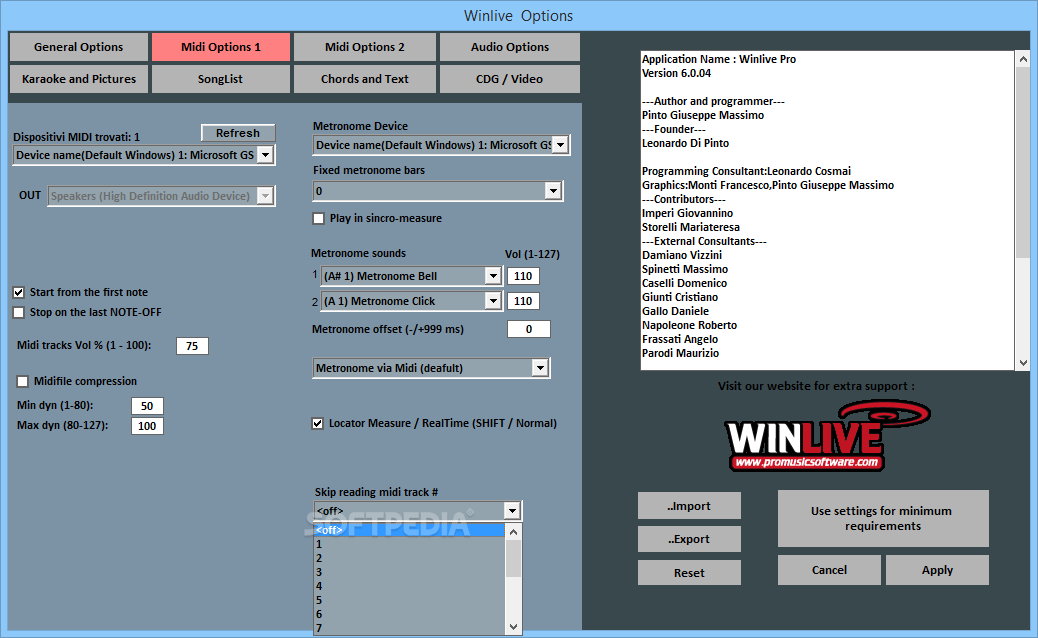The height and width of the screenshot is (638, 1038).
Task: Enable Midifile compression checkbox
Action: tap(23, 381)
